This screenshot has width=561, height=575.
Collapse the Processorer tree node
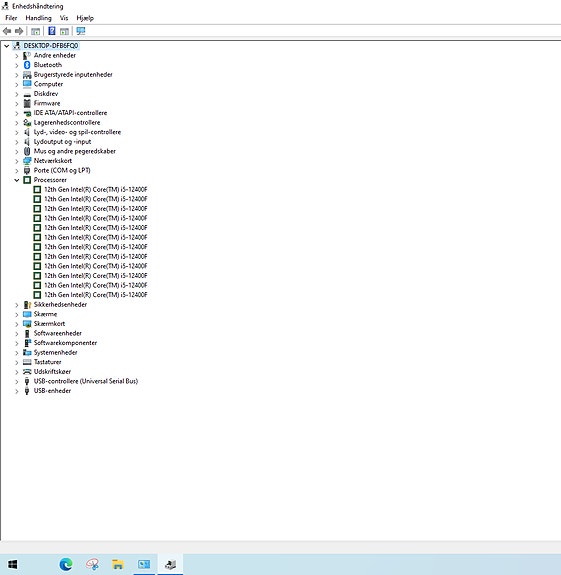16,180
